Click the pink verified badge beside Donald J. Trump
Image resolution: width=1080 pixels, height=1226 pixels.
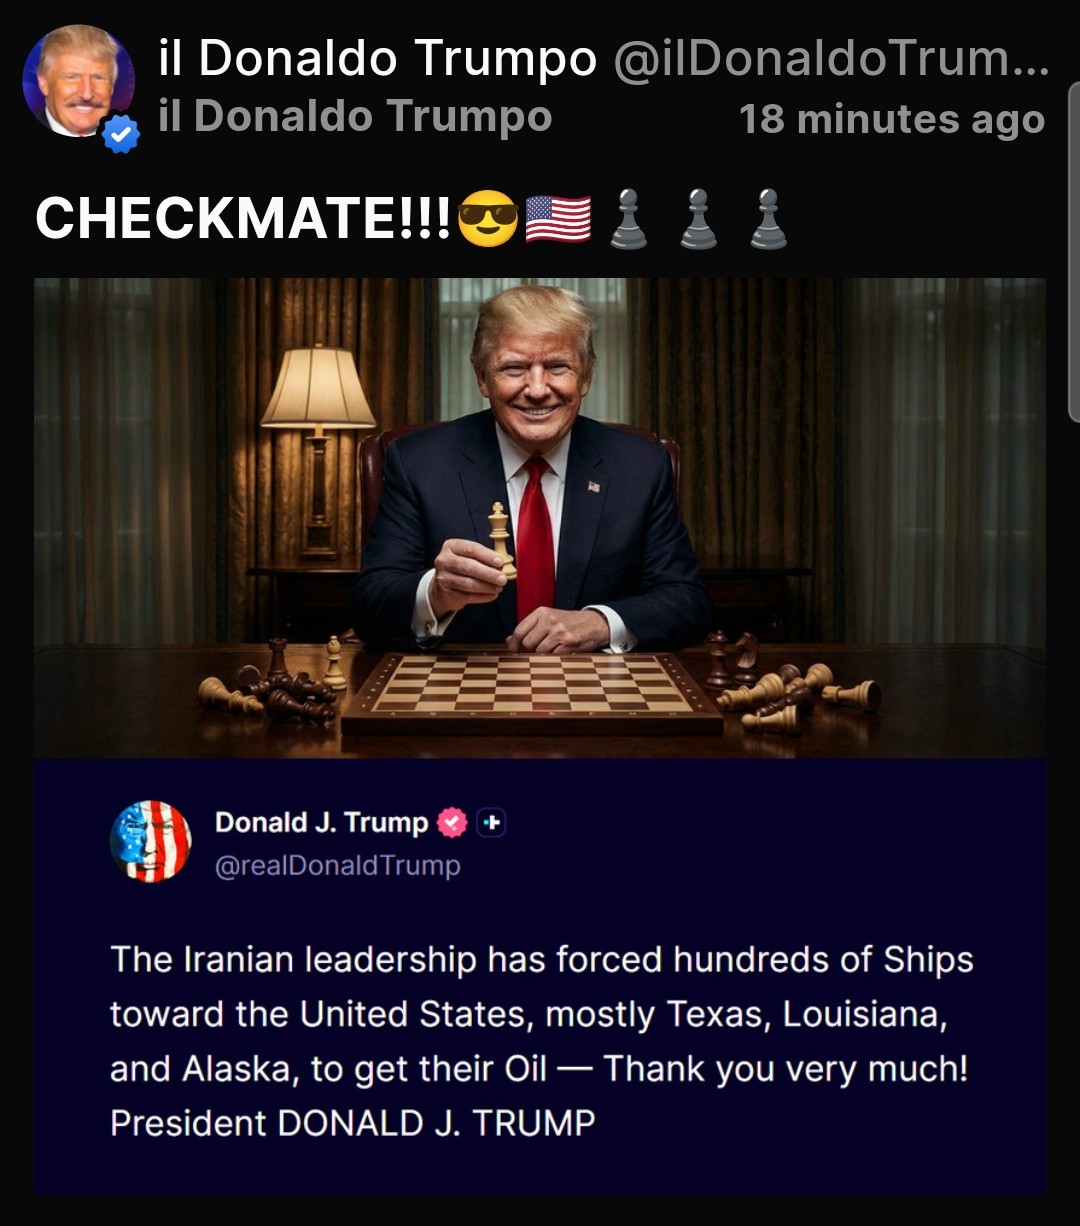click(453, 822)
